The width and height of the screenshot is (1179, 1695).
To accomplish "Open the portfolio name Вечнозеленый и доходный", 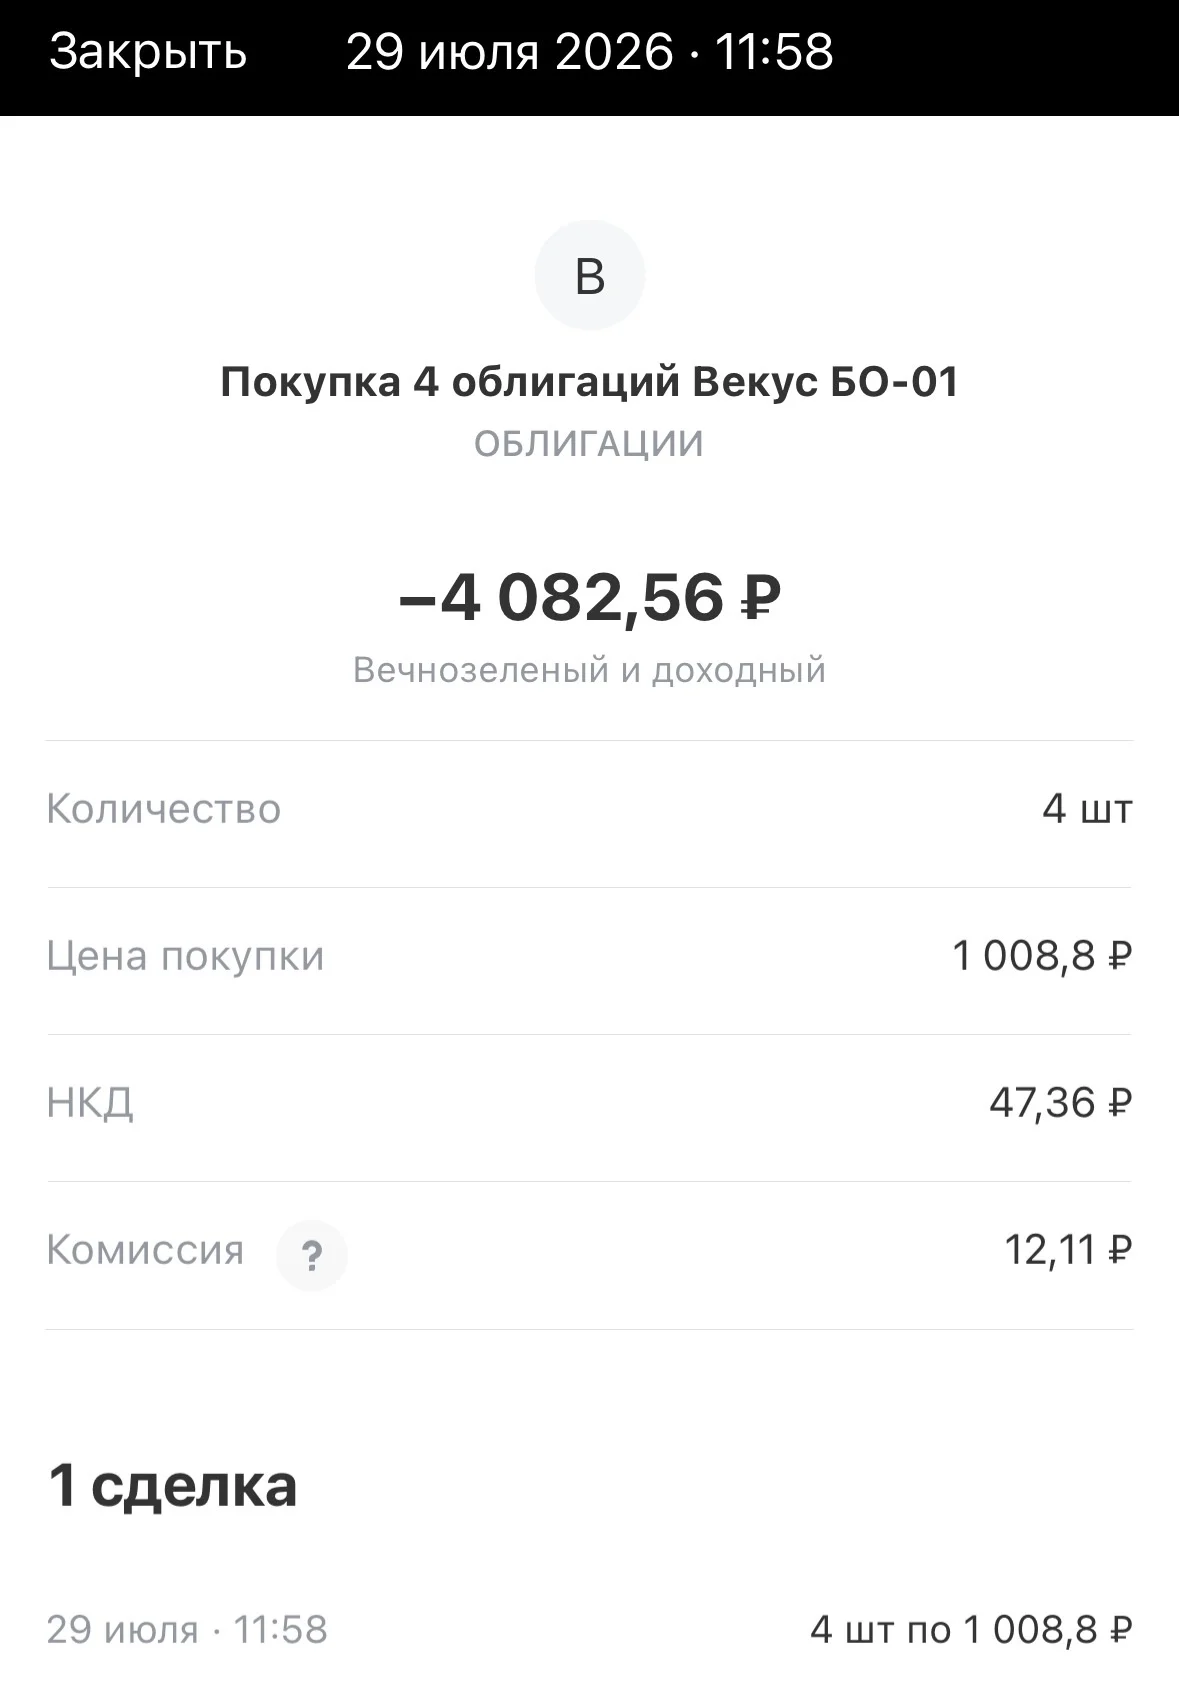I will coord(590,670).
